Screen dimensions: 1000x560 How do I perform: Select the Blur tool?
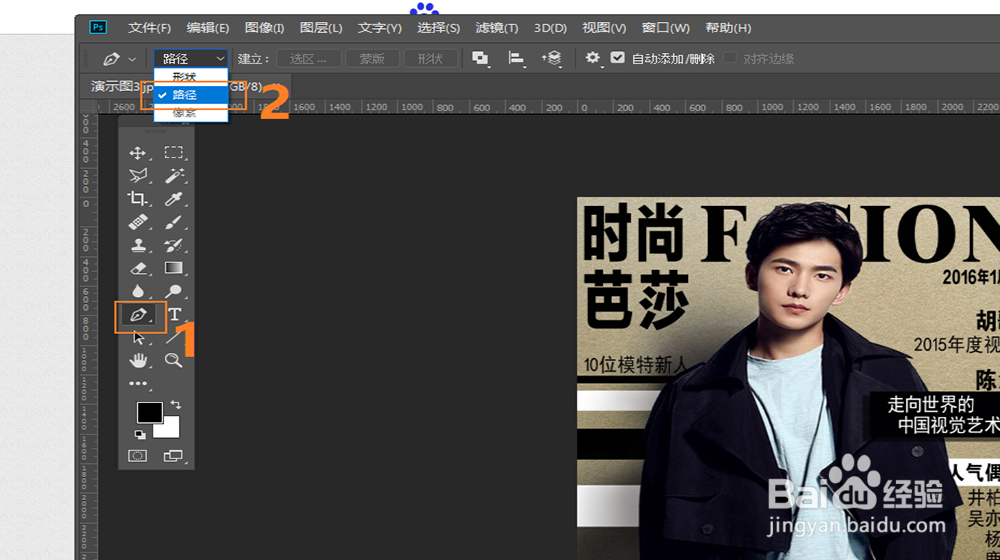pos(138,291)
